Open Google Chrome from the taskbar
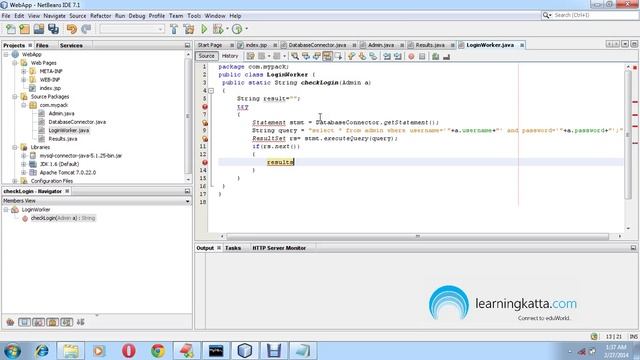Viewport: 640px width, 360px height. [x=158, y=351]
